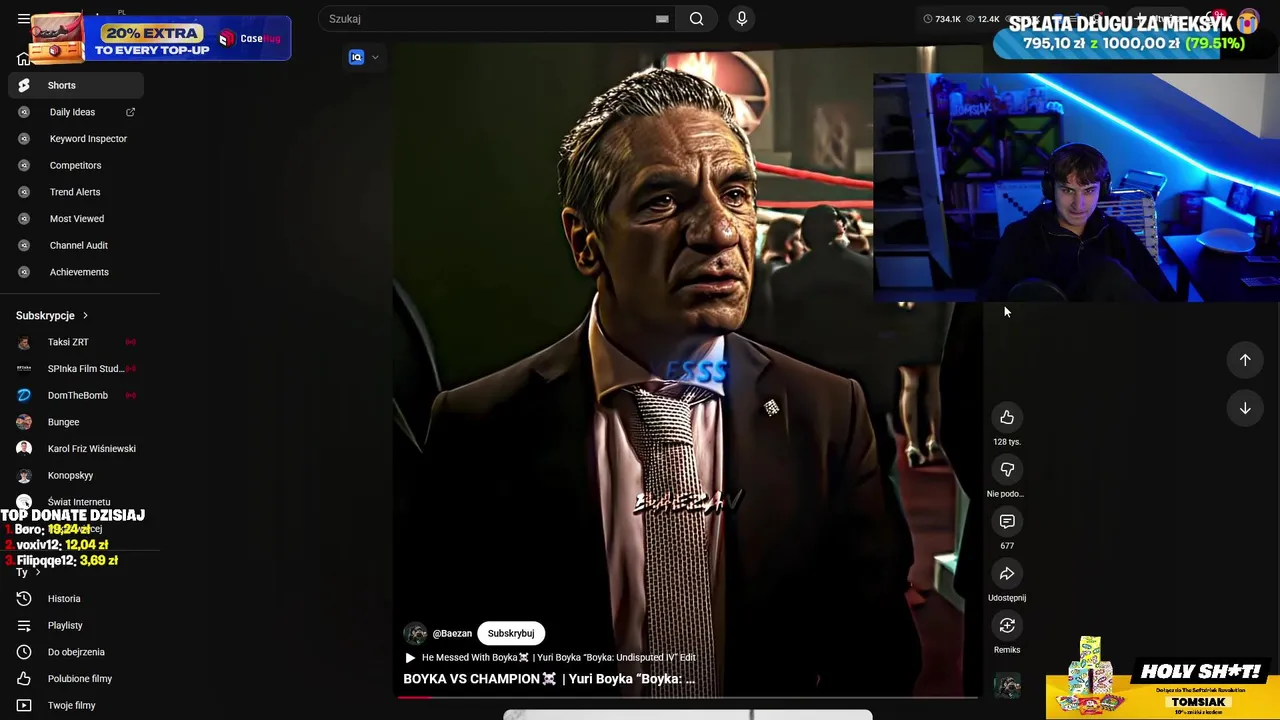Open the @Baezan channel name
The width and height of the screenshot is (1280, 720).
[x=452, y=633]
